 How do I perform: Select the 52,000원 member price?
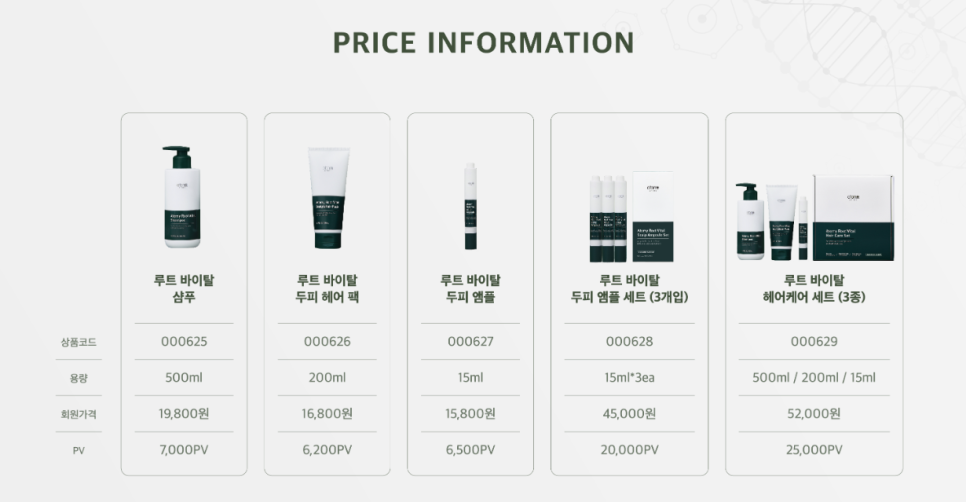click(814, 413)
